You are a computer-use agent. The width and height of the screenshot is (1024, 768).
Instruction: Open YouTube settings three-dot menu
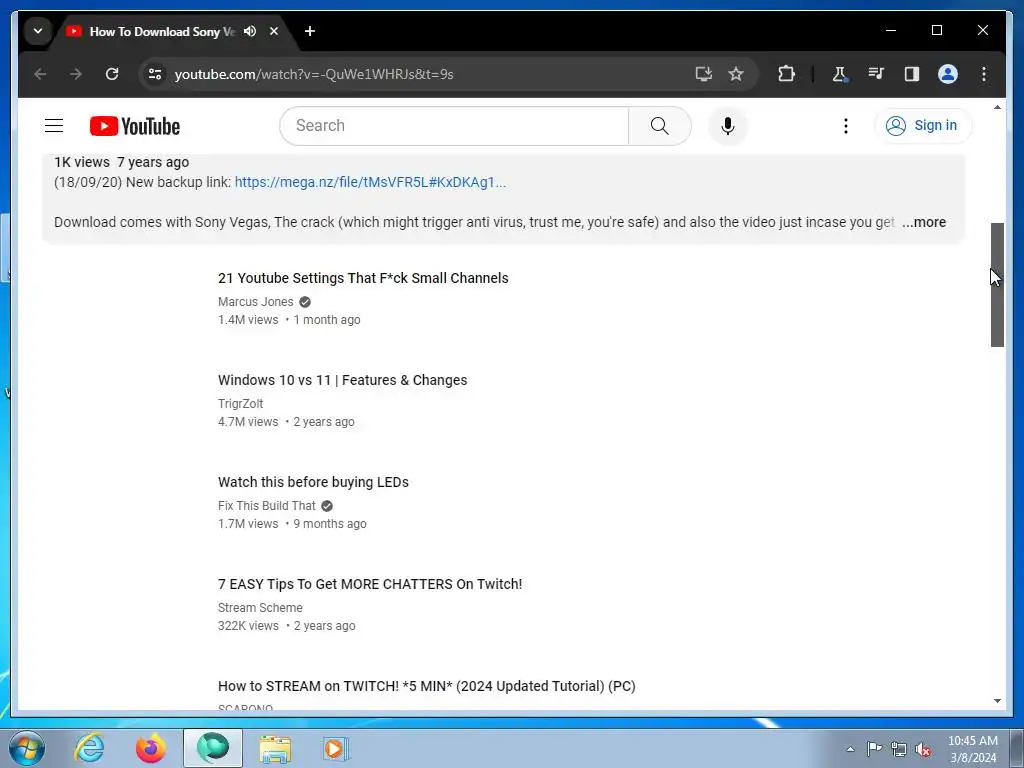coord(846,125)
